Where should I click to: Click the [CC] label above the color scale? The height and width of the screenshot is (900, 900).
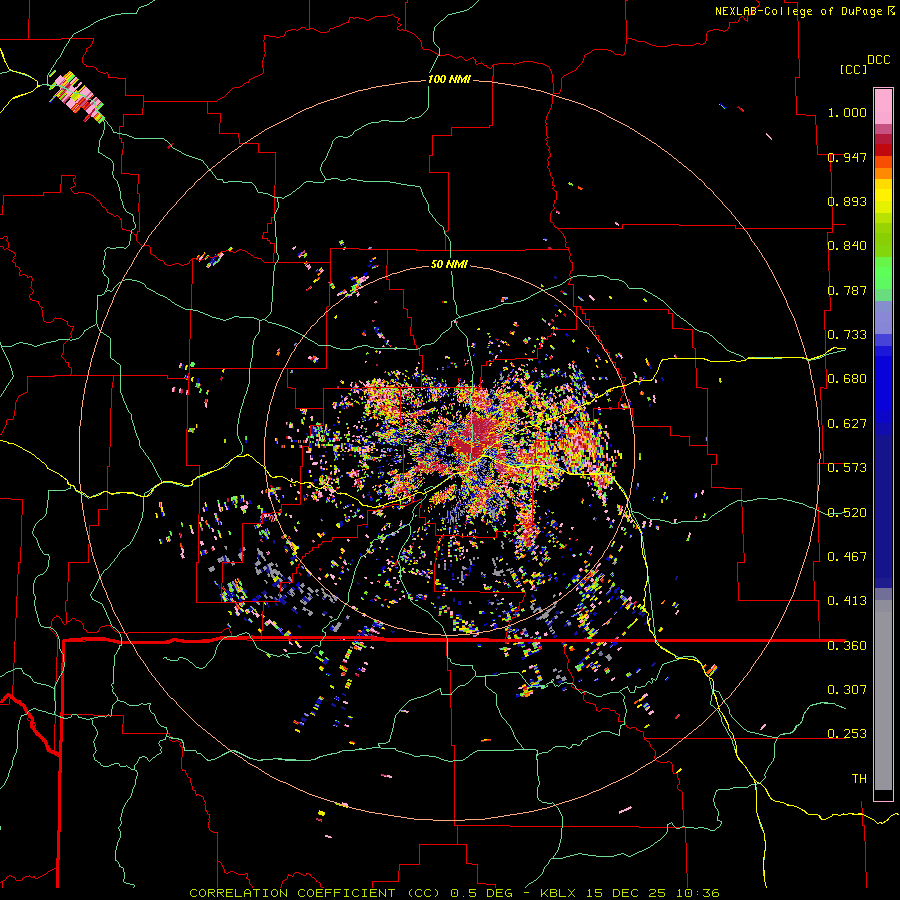click(852, 69)
